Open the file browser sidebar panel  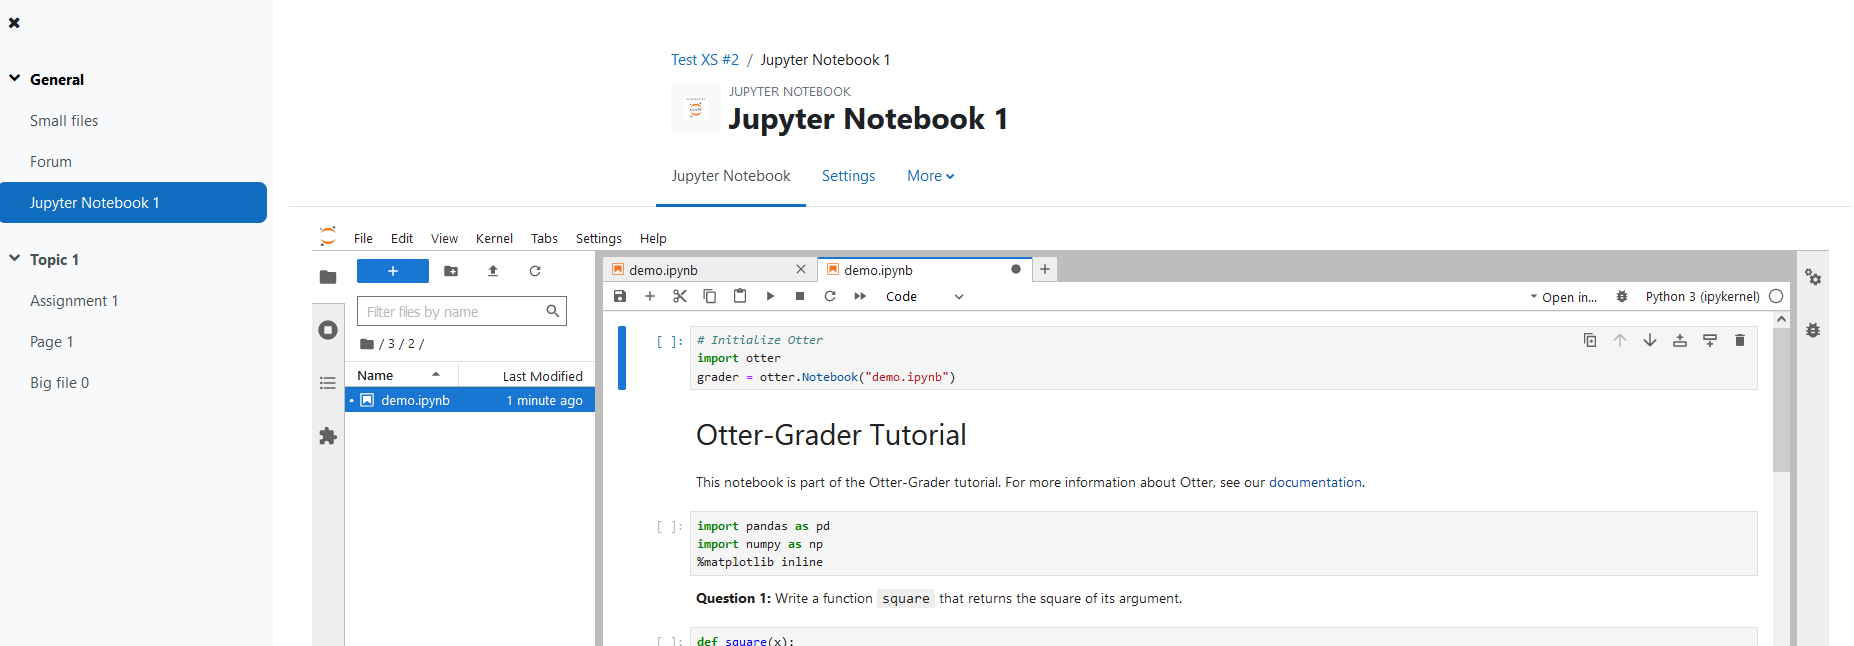coord(328,277)
